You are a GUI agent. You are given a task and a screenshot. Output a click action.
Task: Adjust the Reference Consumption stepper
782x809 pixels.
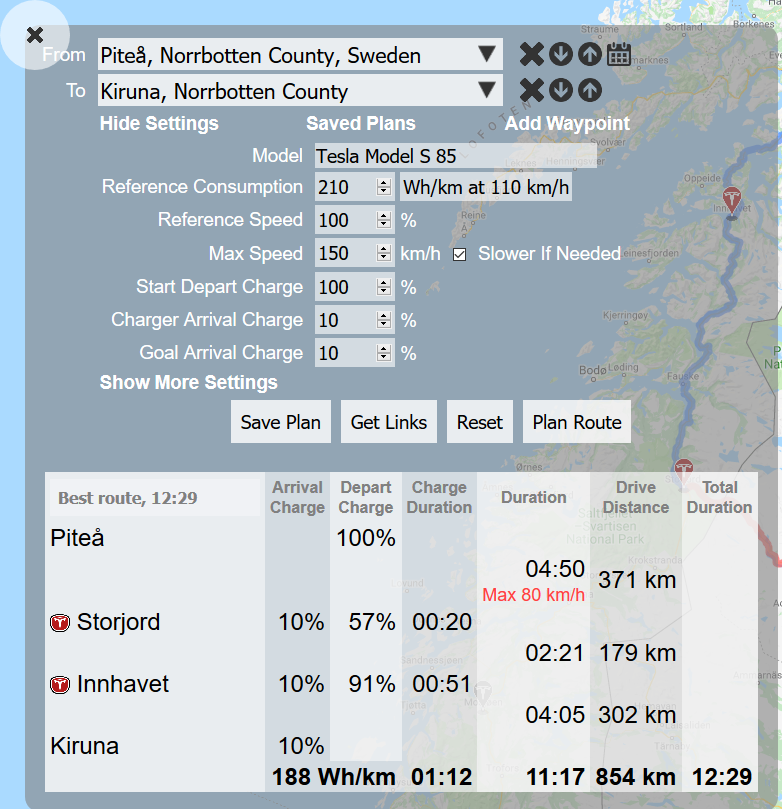tap(383, 187)
